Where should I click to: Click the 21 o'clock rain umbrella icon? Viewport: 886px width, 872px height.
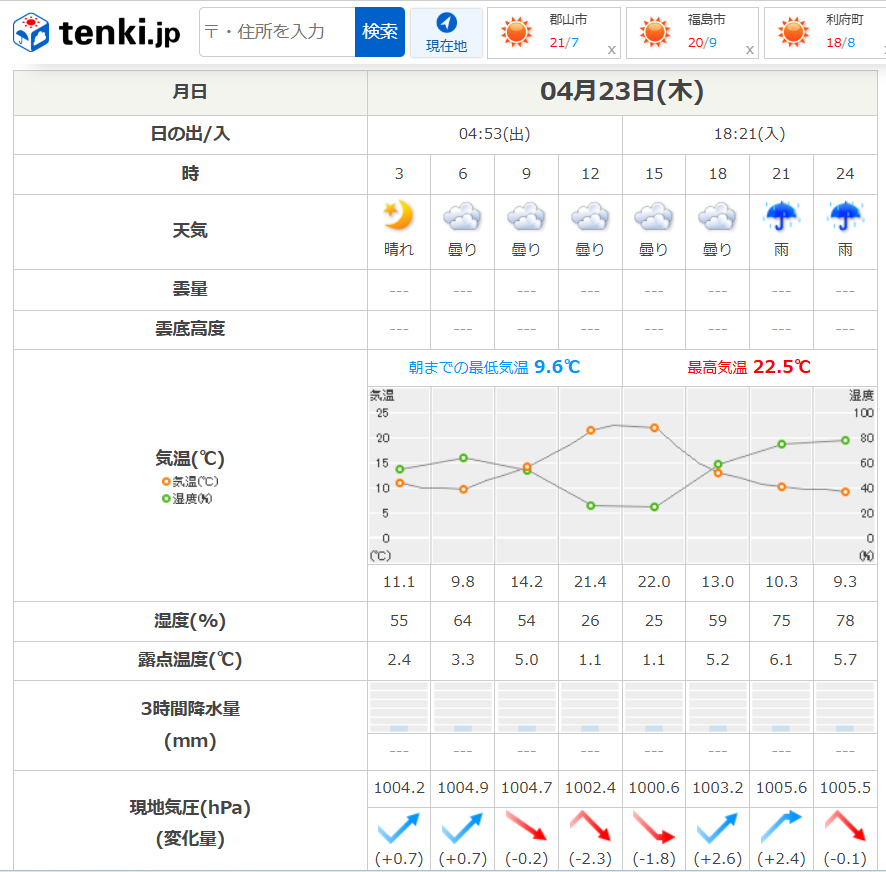point(781,216)
